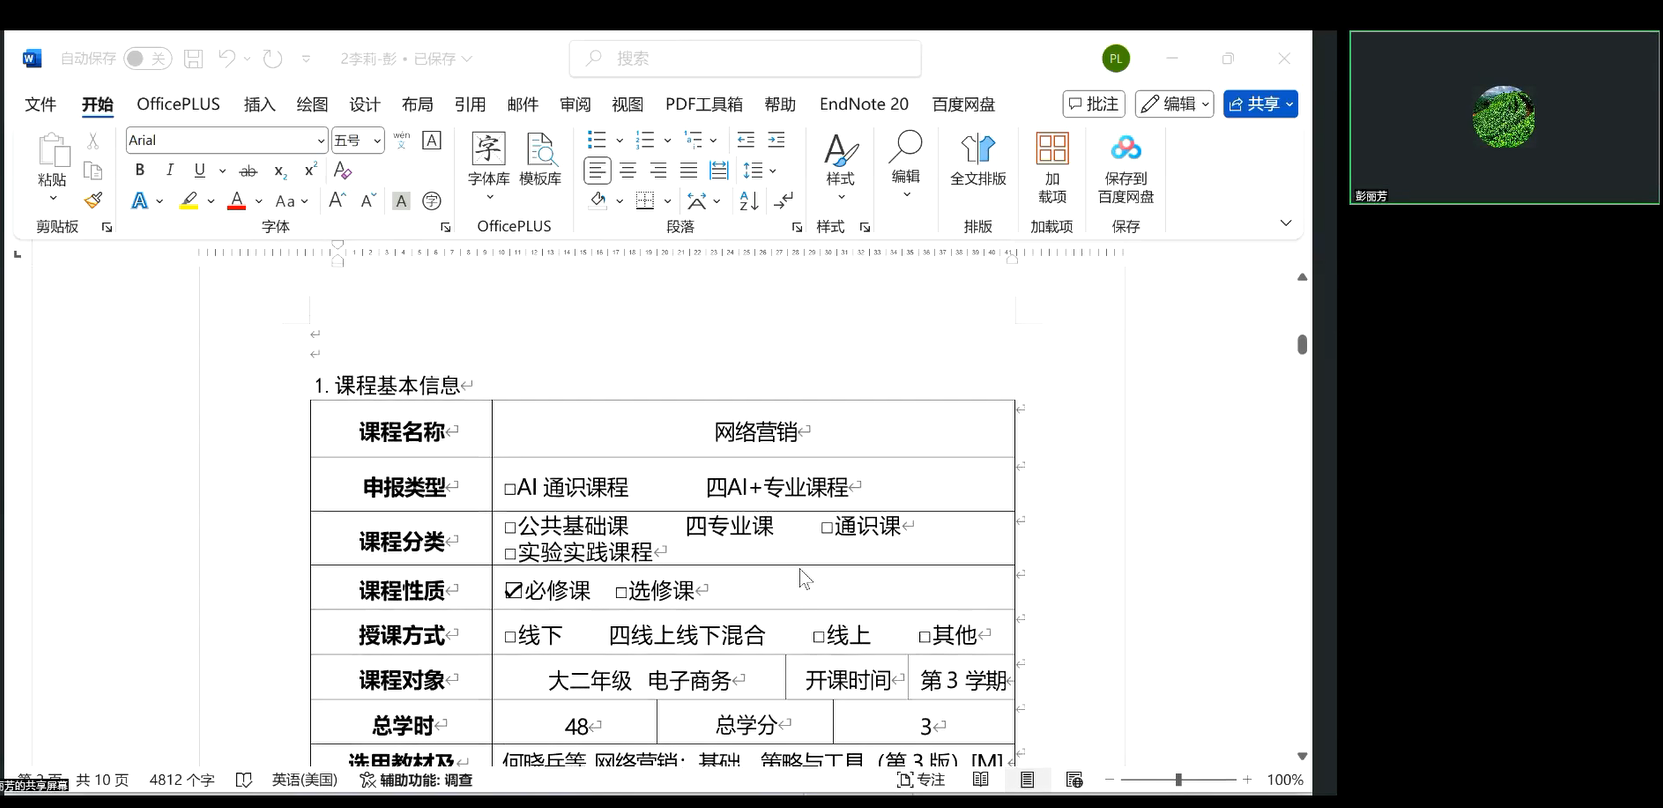Click in the 搜索 search box
1663x808 pixels.
pos(745,59)
